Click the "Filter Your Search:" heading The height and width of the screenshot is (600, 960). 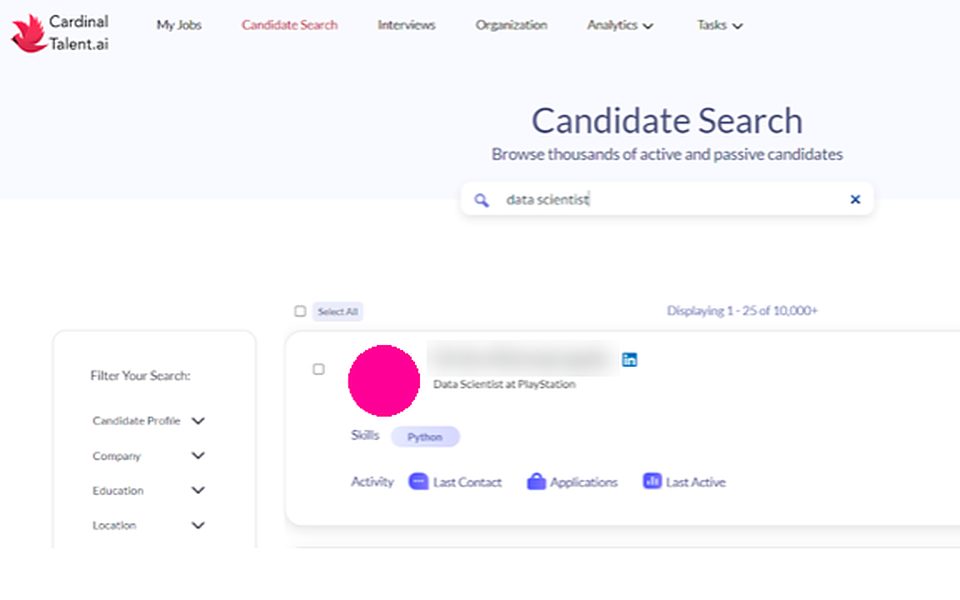(140, 375)
